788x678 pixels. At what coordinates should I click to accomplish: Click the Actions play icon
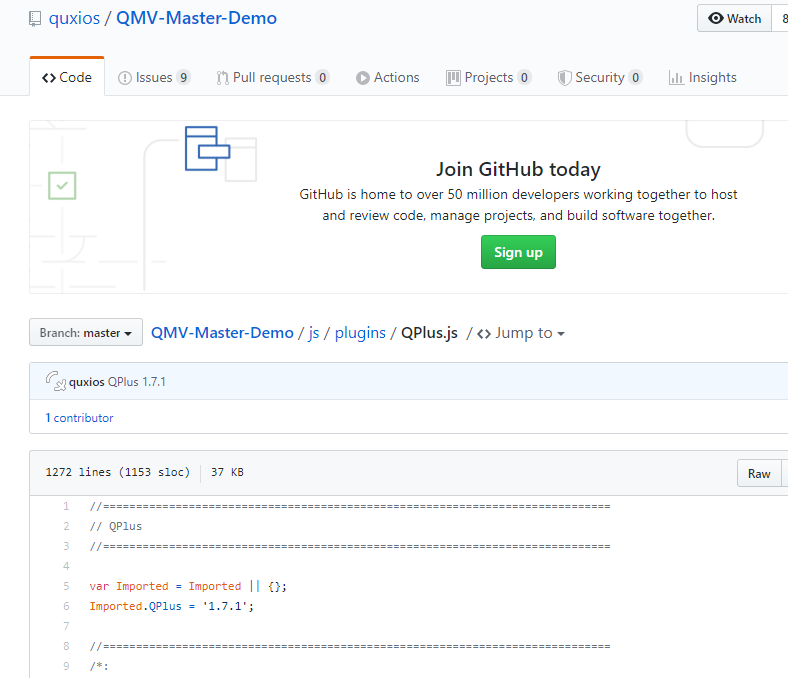(x=362, y=78)
